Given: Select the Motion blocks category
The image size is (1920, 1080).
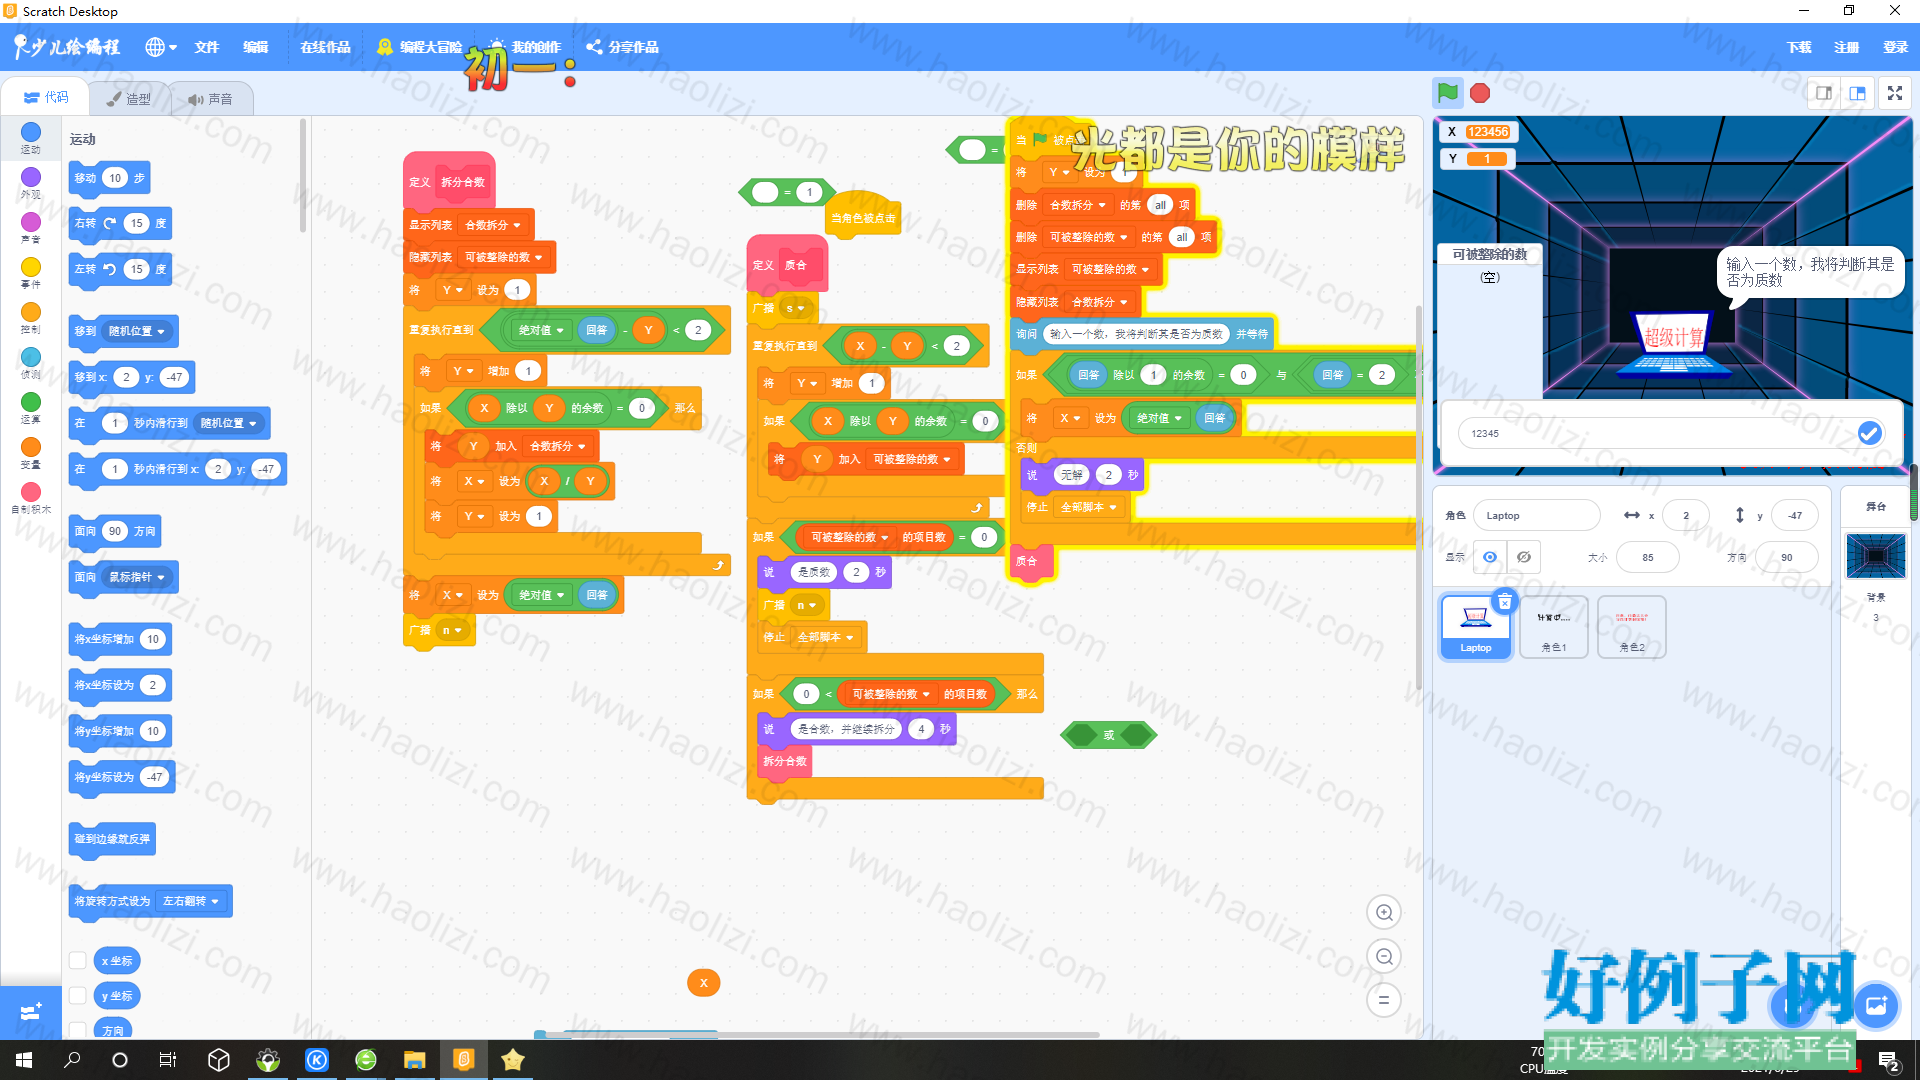Looking at the screenshot, I should (x=31, y=138).
